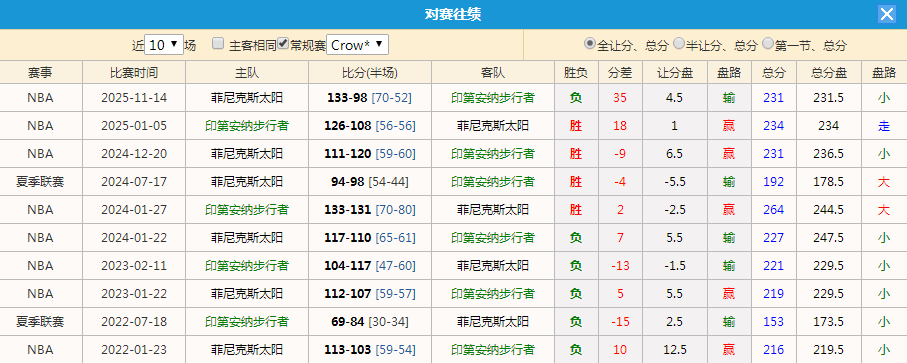Open the Crow* company dropdown

[x=357, y=45]
